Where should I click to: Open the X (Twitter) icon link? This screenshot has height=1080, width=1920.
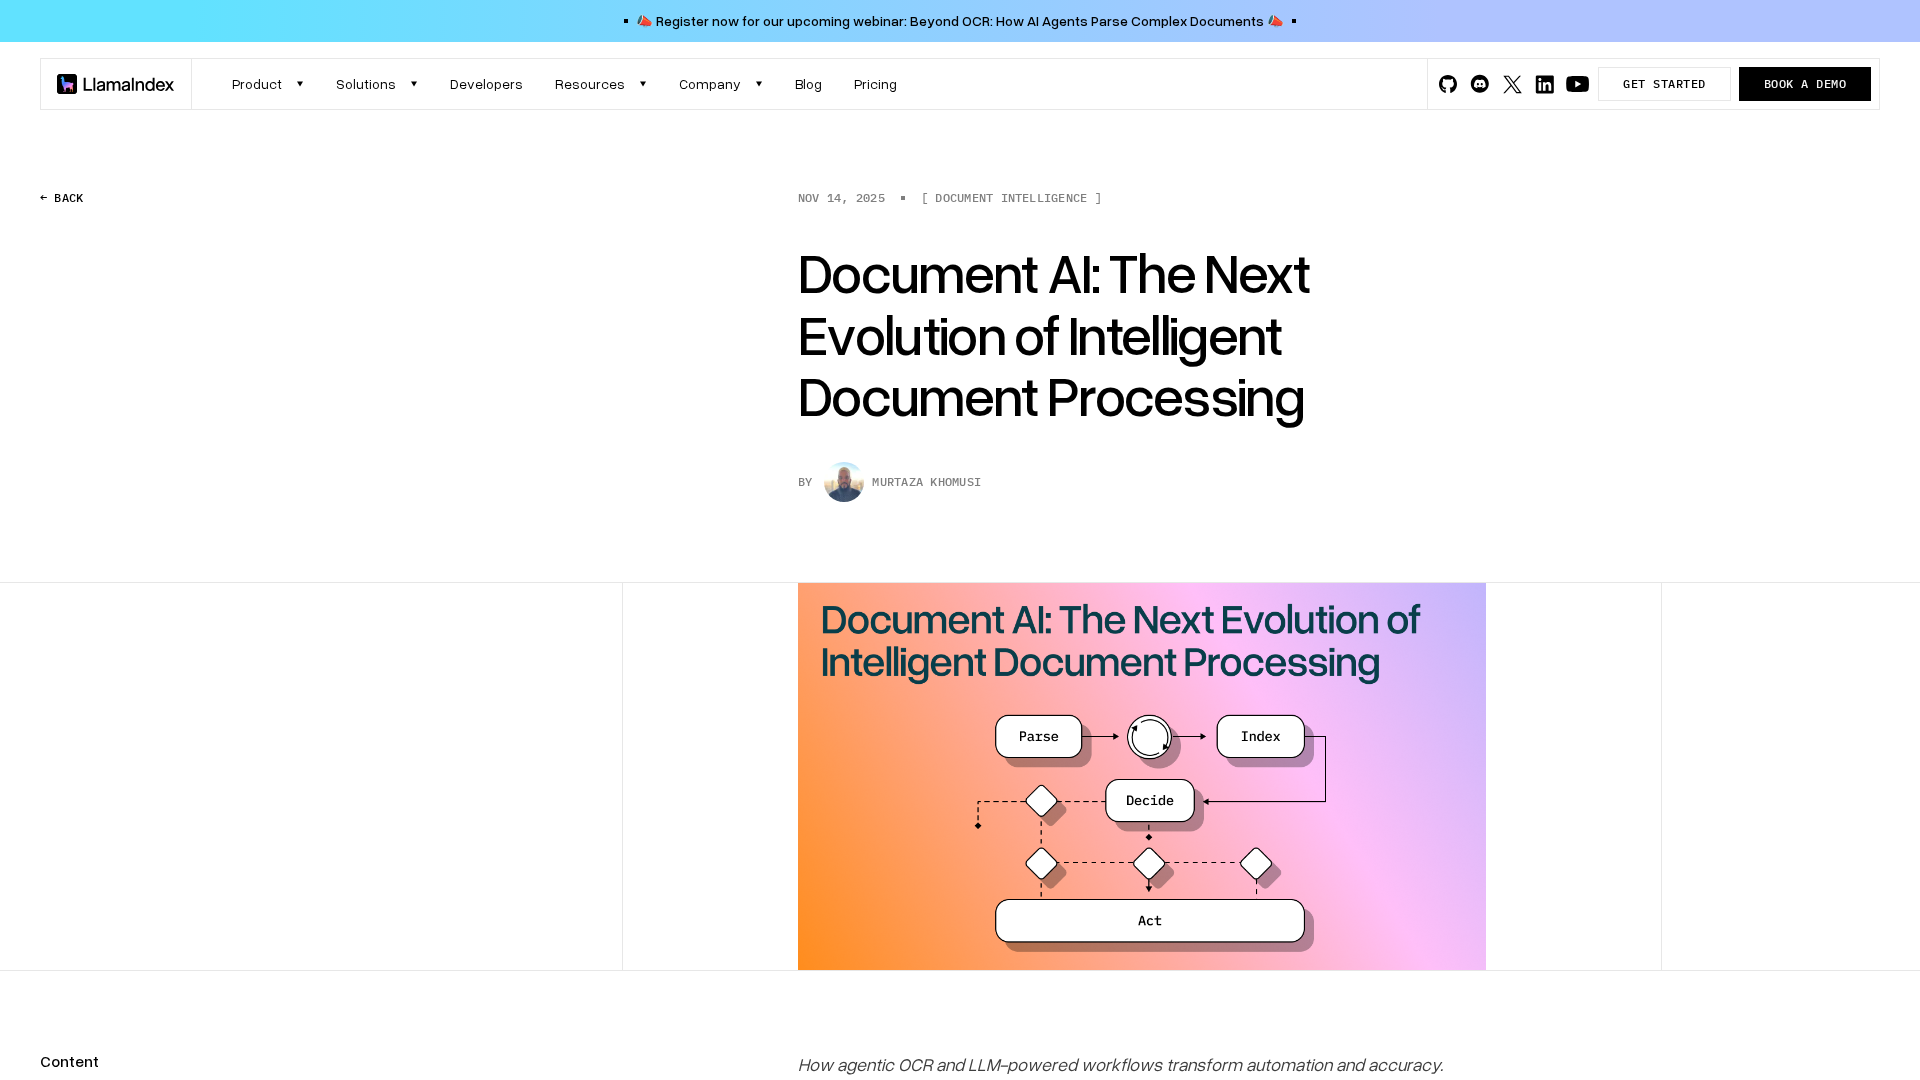1512,84
